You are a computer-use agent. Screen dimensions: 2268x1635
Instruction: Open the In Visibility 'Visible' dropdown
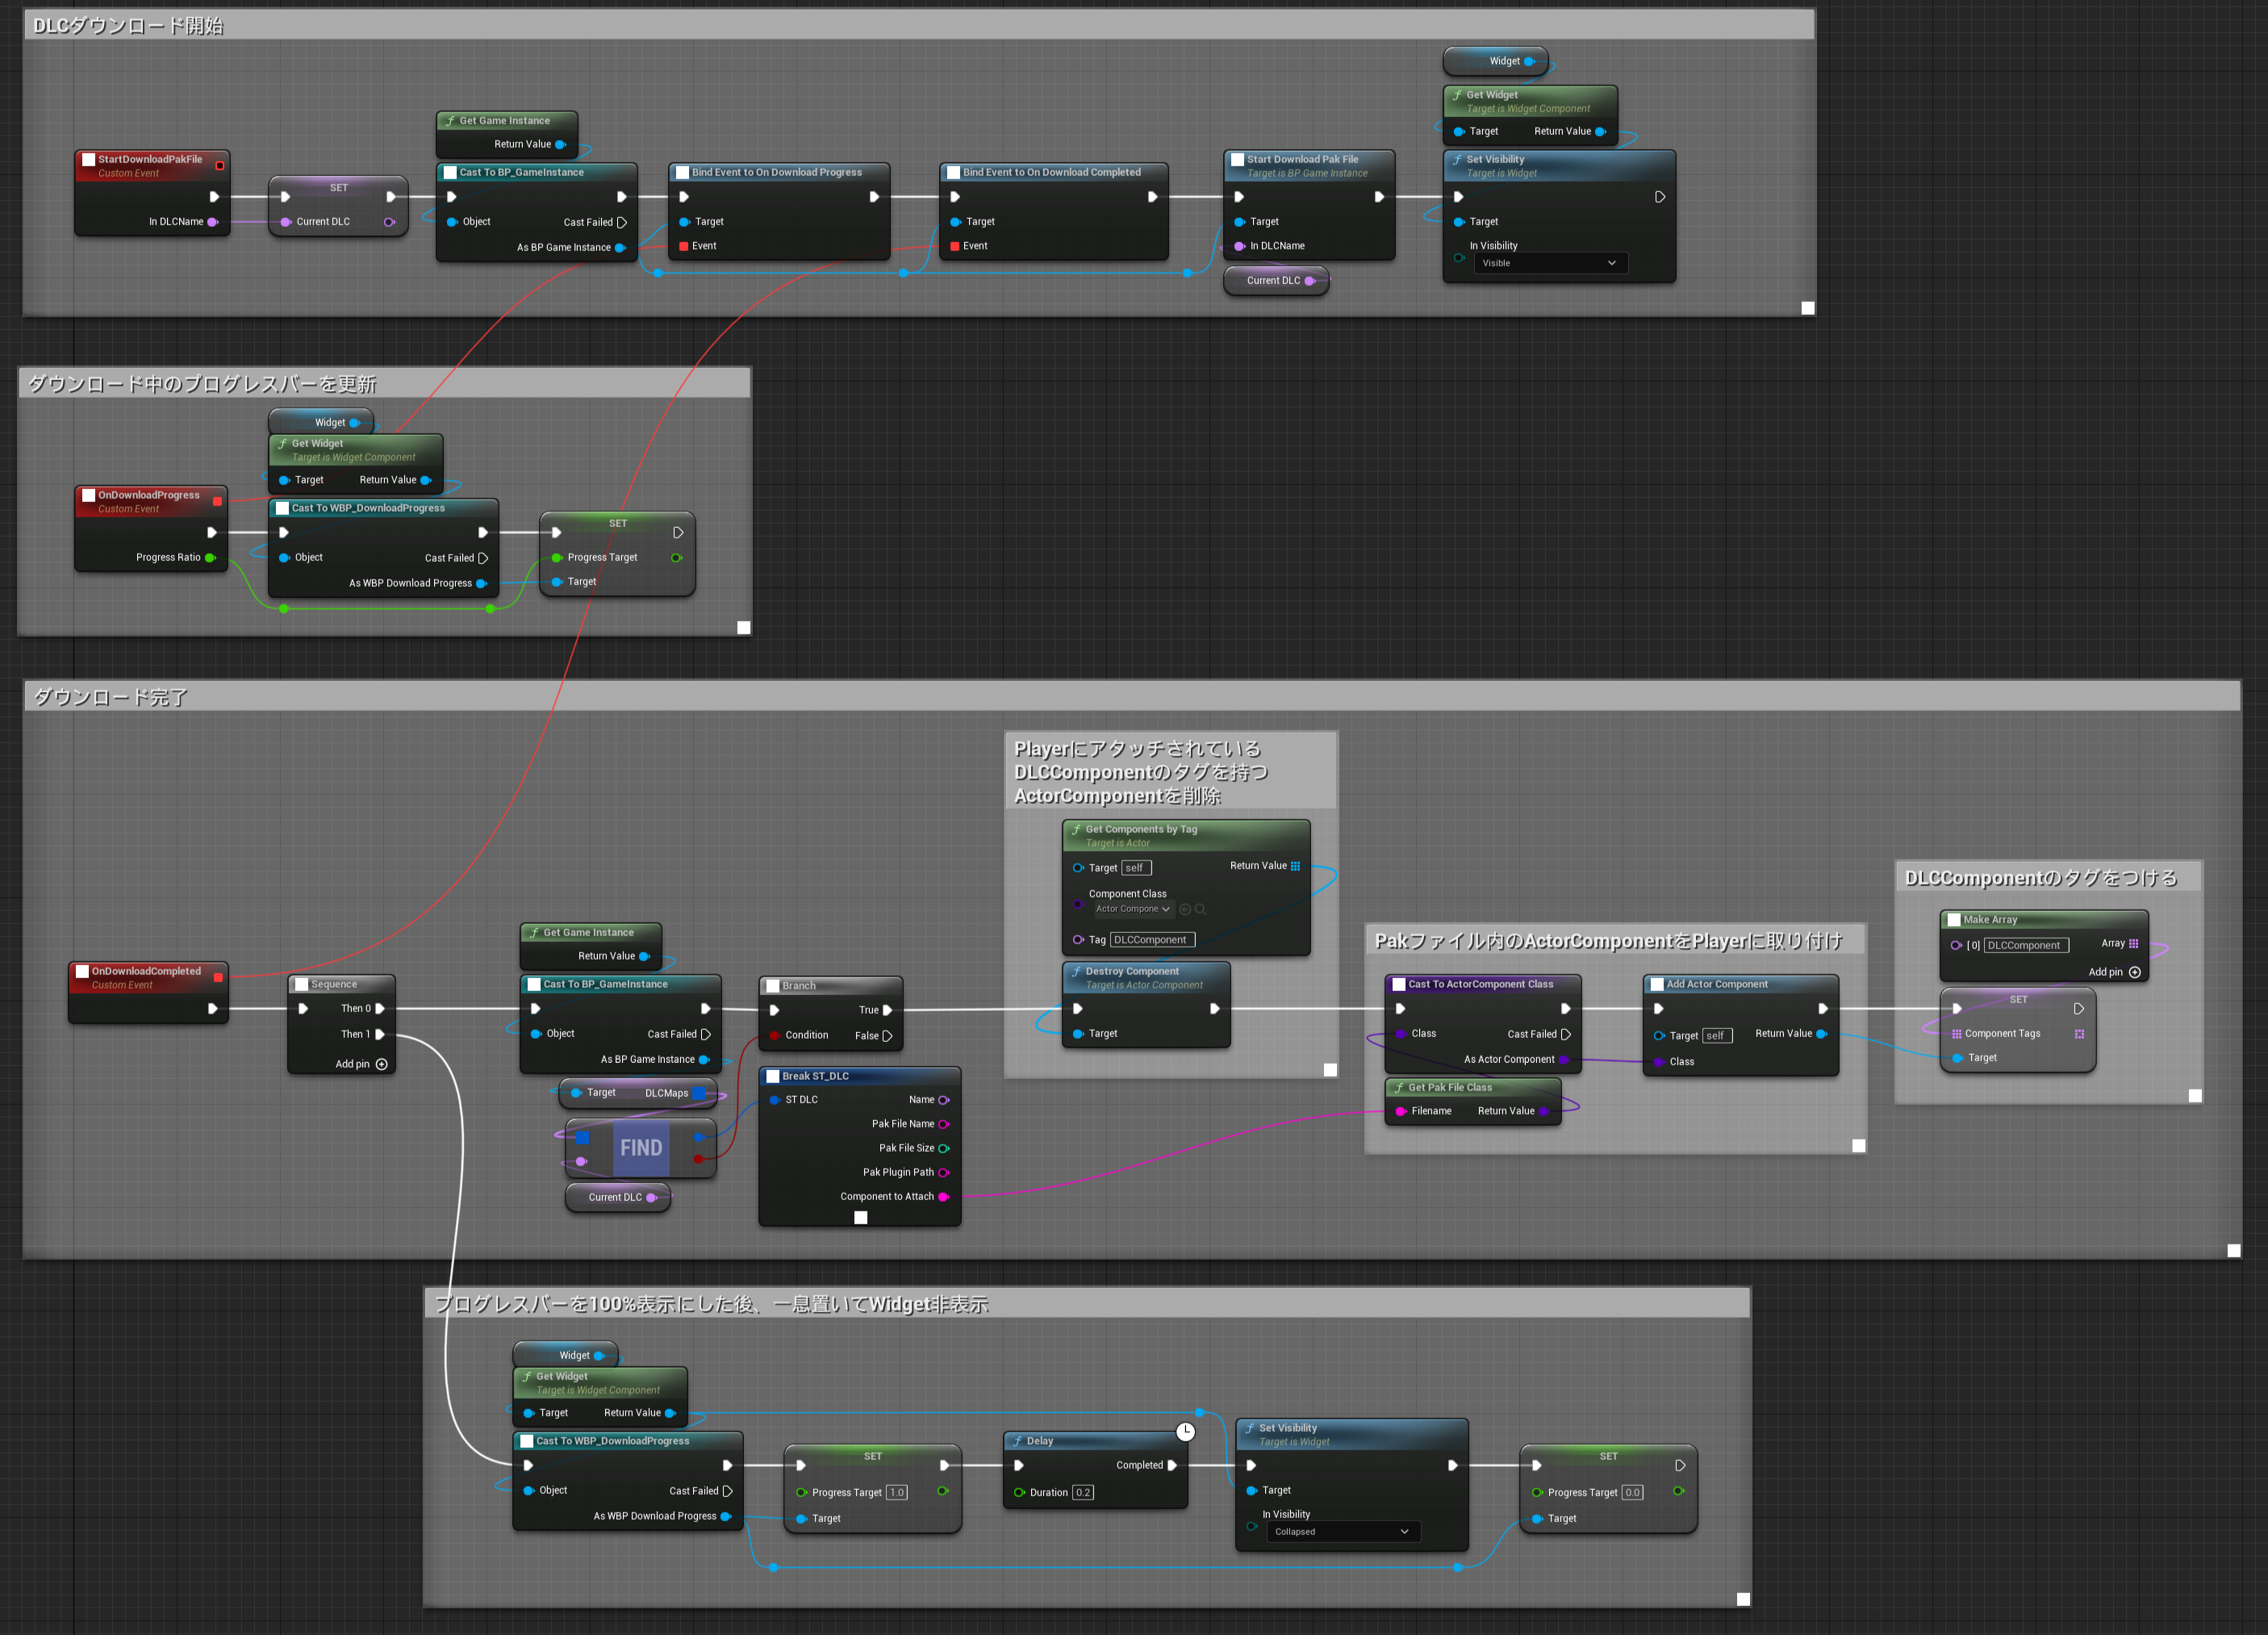pyautogui.click(x=1550, y=263)
